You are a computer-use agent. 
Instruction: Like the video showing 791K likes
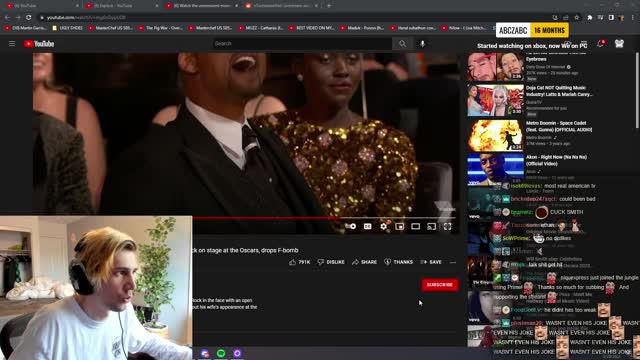click(x=300, y=262)
